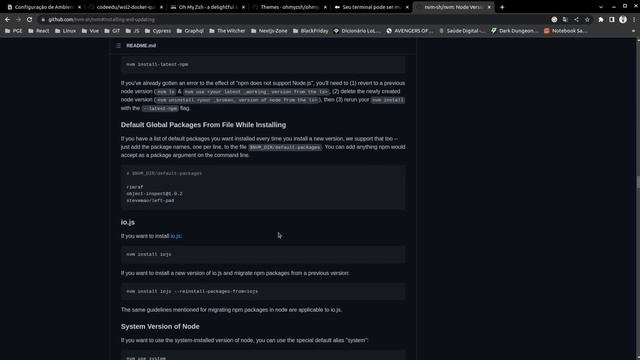The height and width of the screenshot is (360, 640).
Task: Click the io.js section heading
Action: pos(128,222)
